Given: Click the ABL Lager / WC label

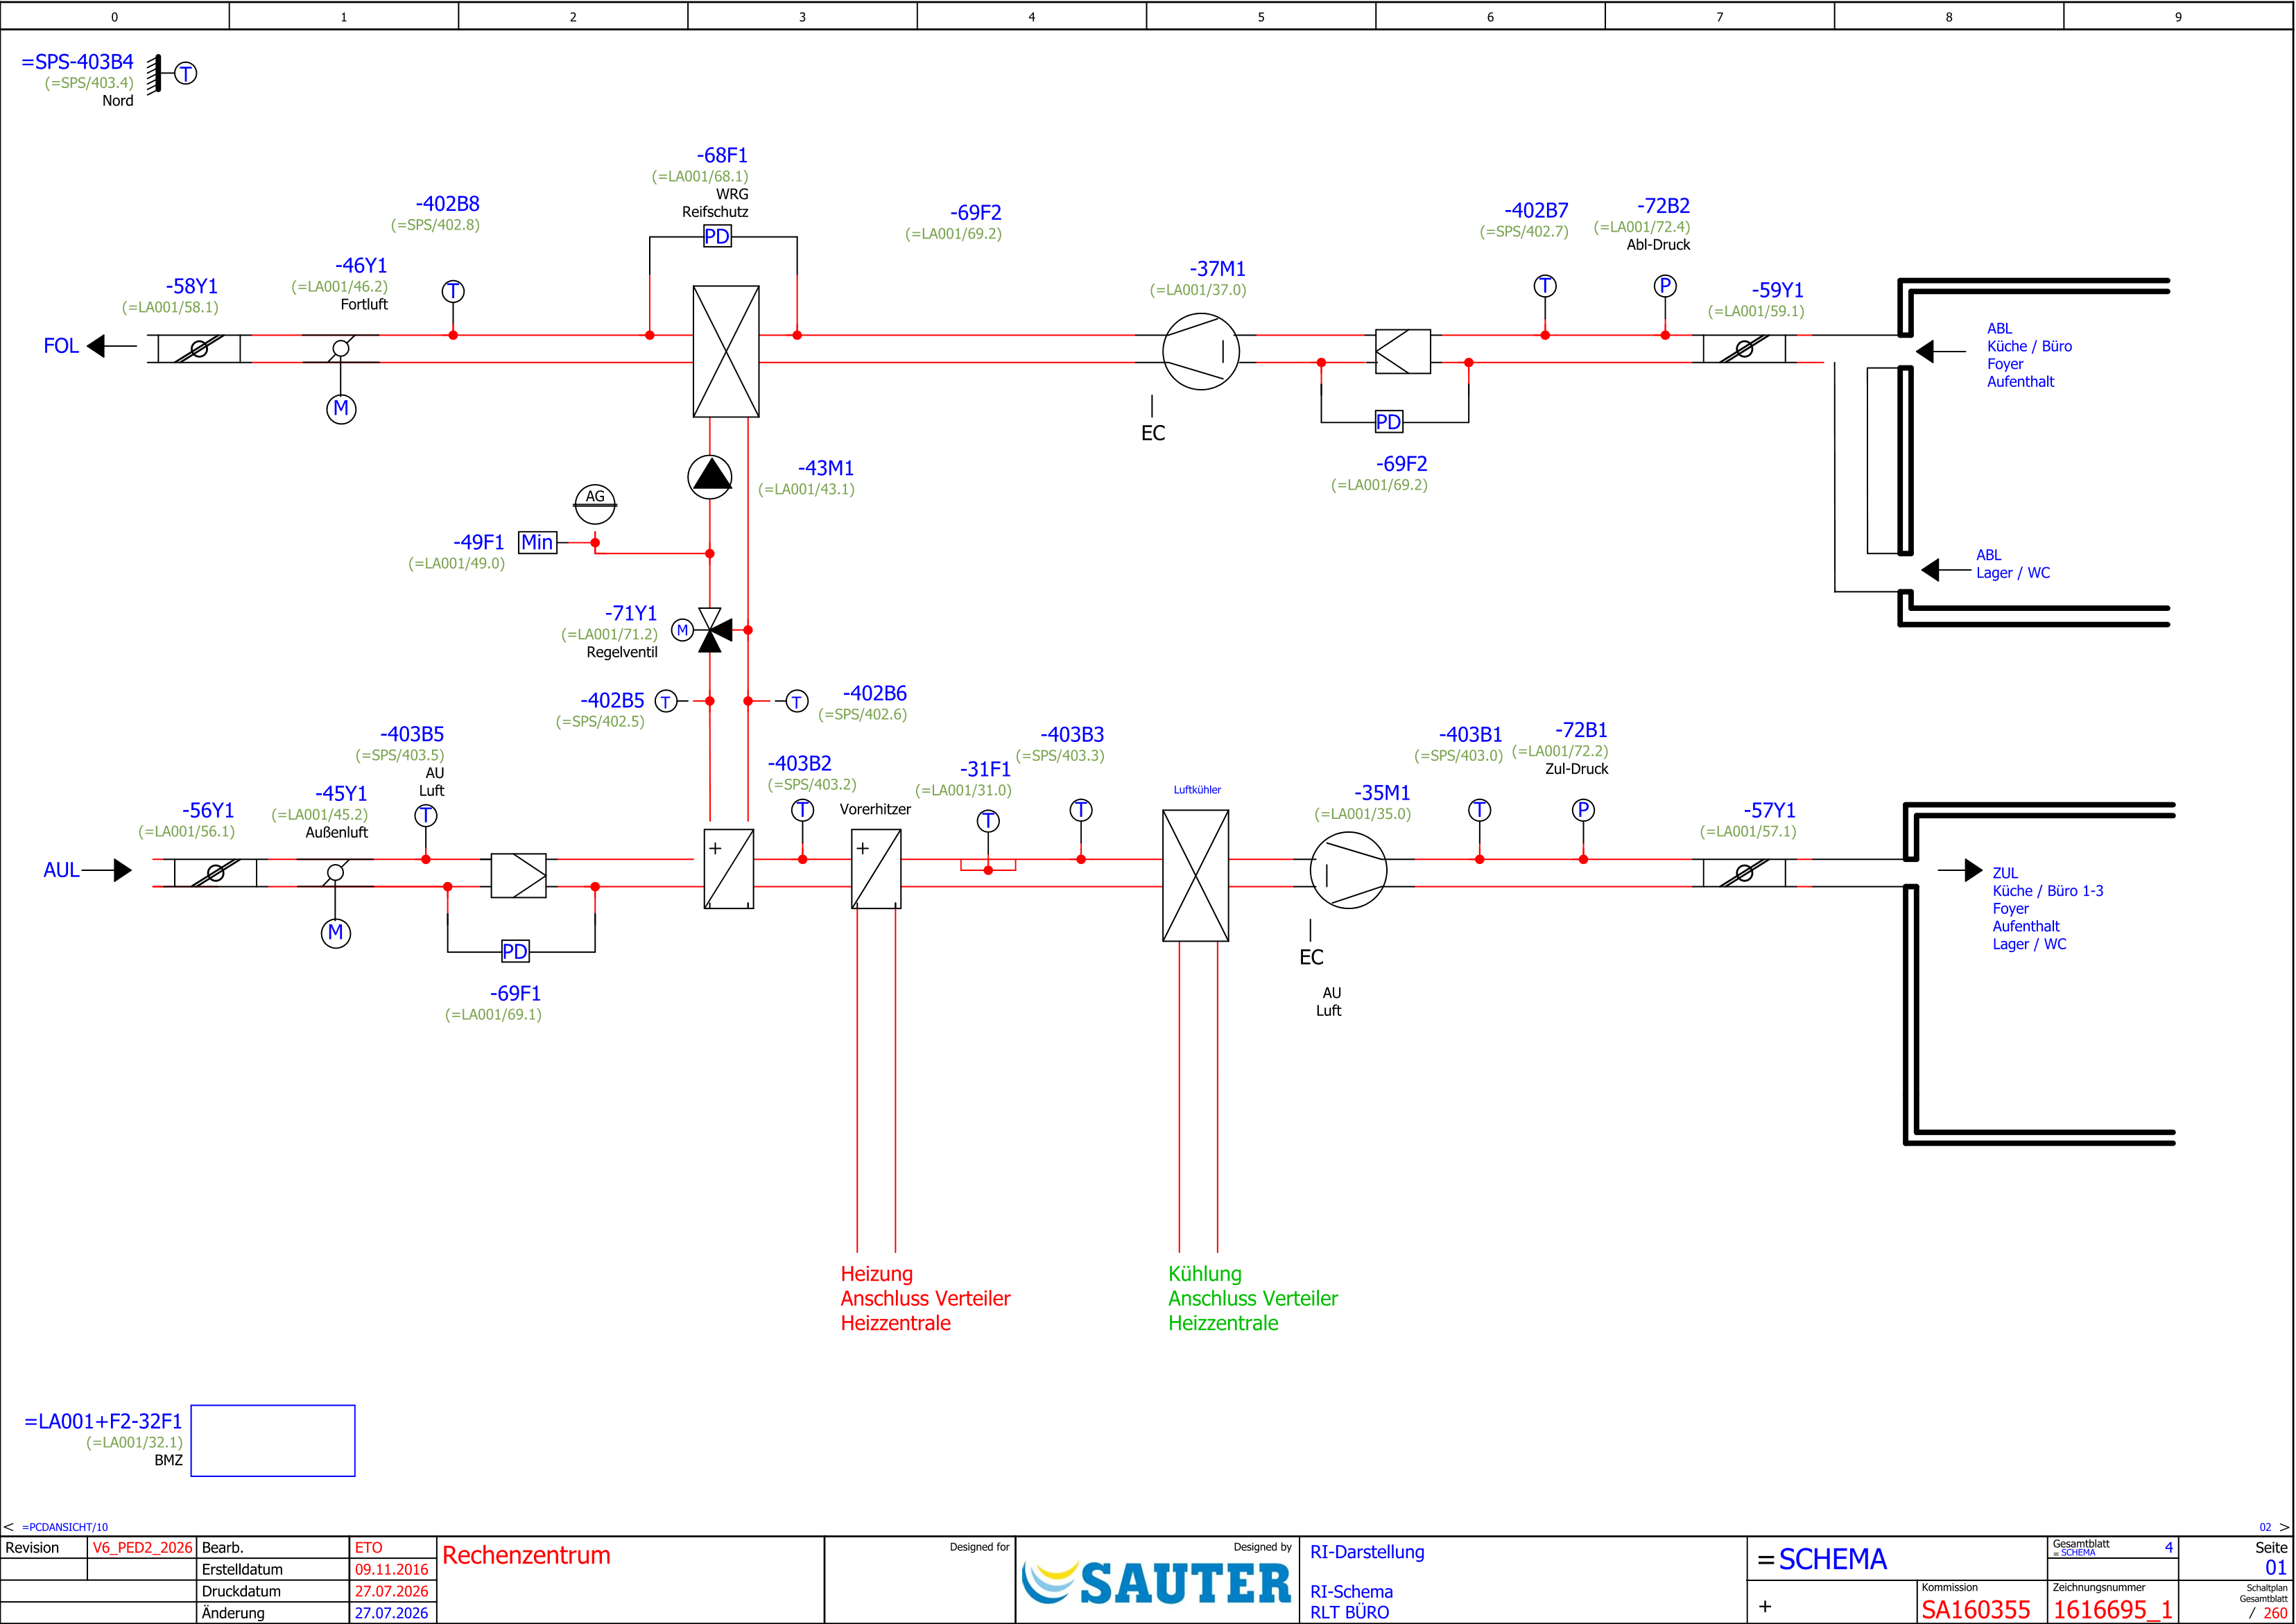Looking at the screenshot, I should pos(2013,564).
